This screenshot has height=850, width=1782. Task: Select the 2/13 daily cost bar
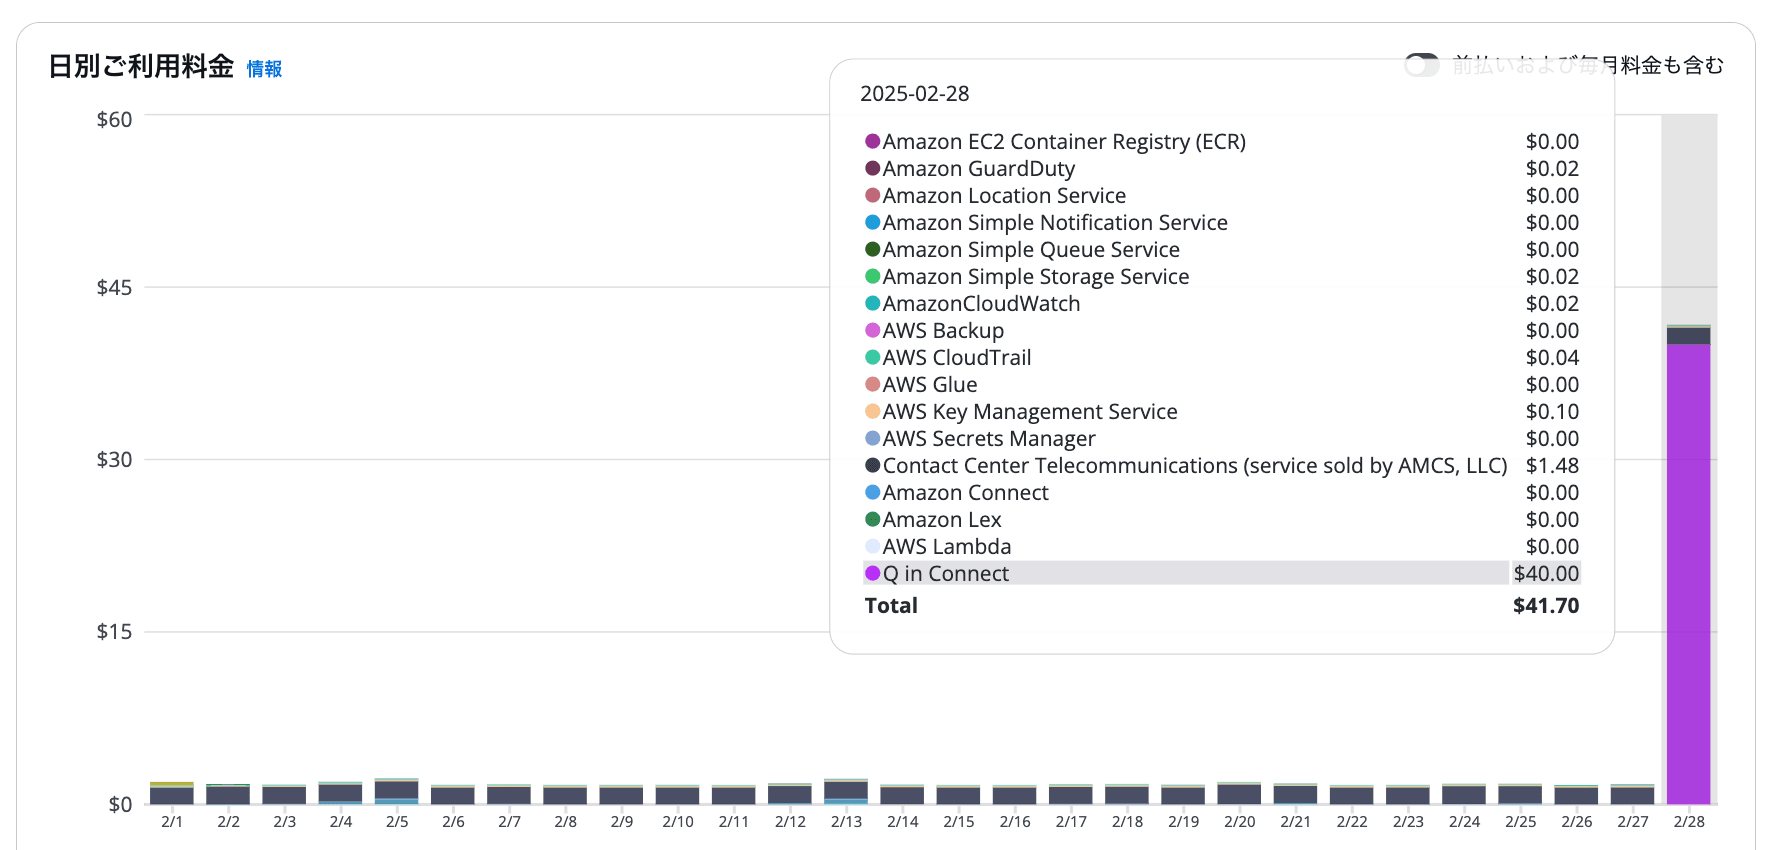pyautogui.click(x=846, y=791)
